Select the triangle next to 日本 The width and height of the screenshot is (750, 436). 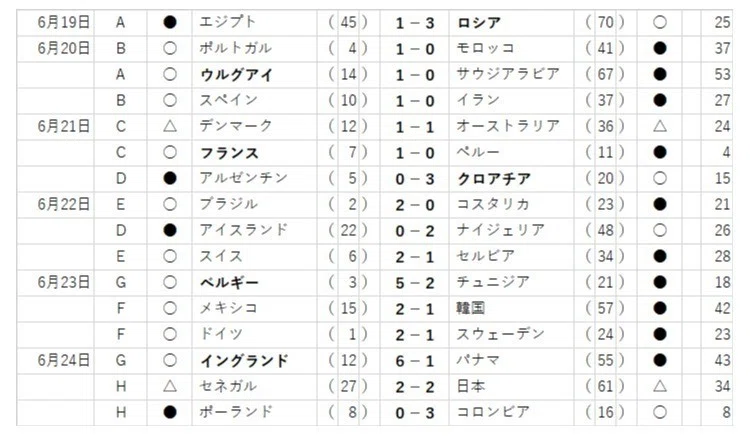tap(660, 386)
